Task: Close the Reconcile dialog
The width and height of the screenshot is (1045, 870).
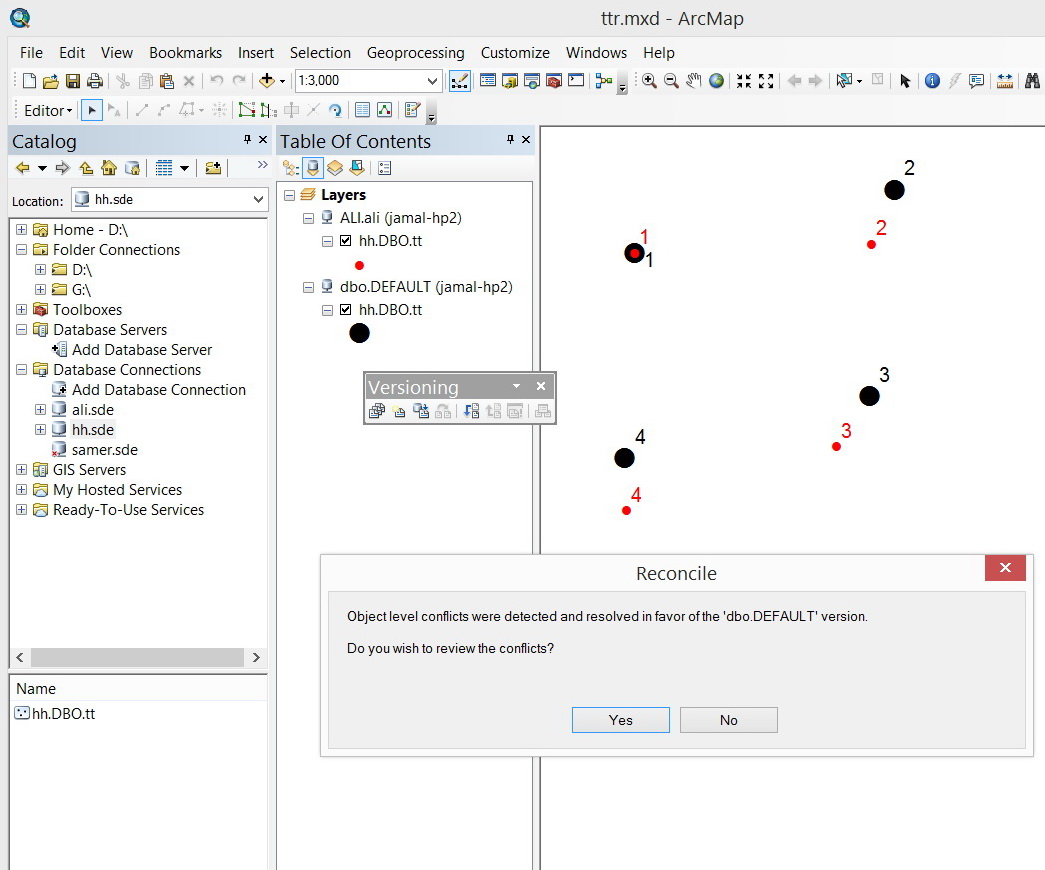Action: click(1005, 568)
